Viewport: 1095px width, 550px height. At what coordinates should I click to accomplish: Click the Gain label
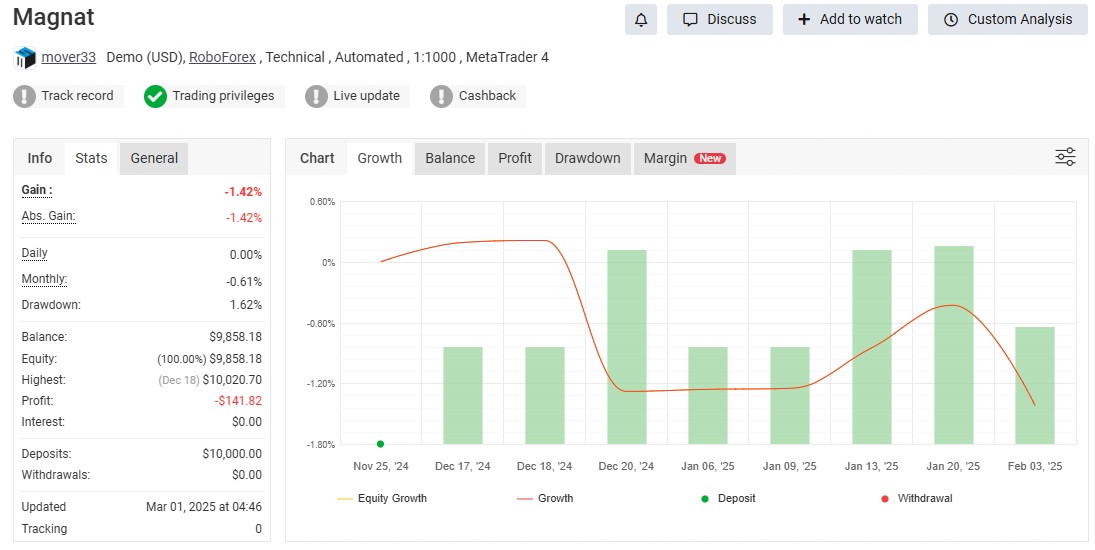point(37,190)
